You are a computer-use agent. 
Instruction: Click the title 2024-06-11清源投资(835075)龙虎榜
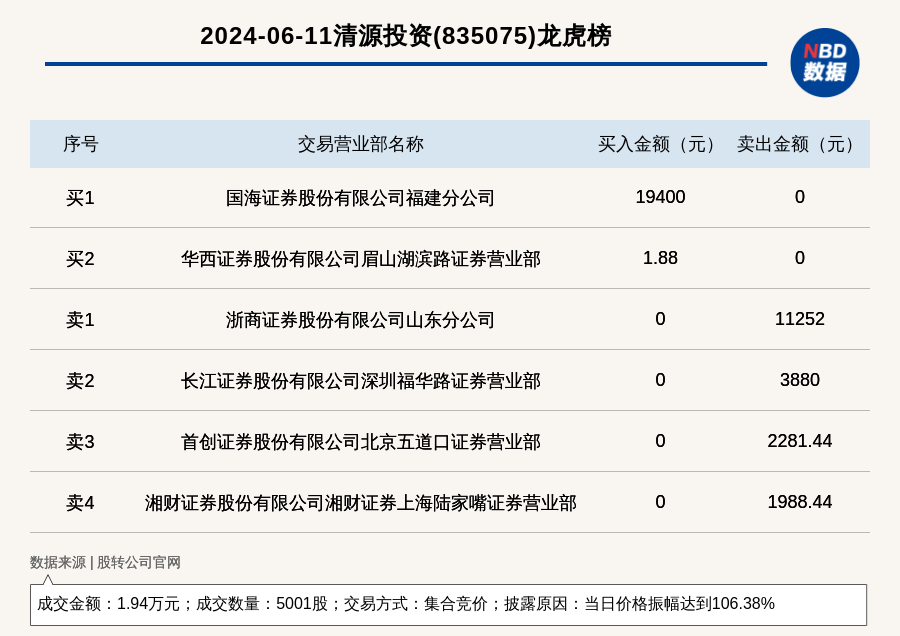pos(406,36)
